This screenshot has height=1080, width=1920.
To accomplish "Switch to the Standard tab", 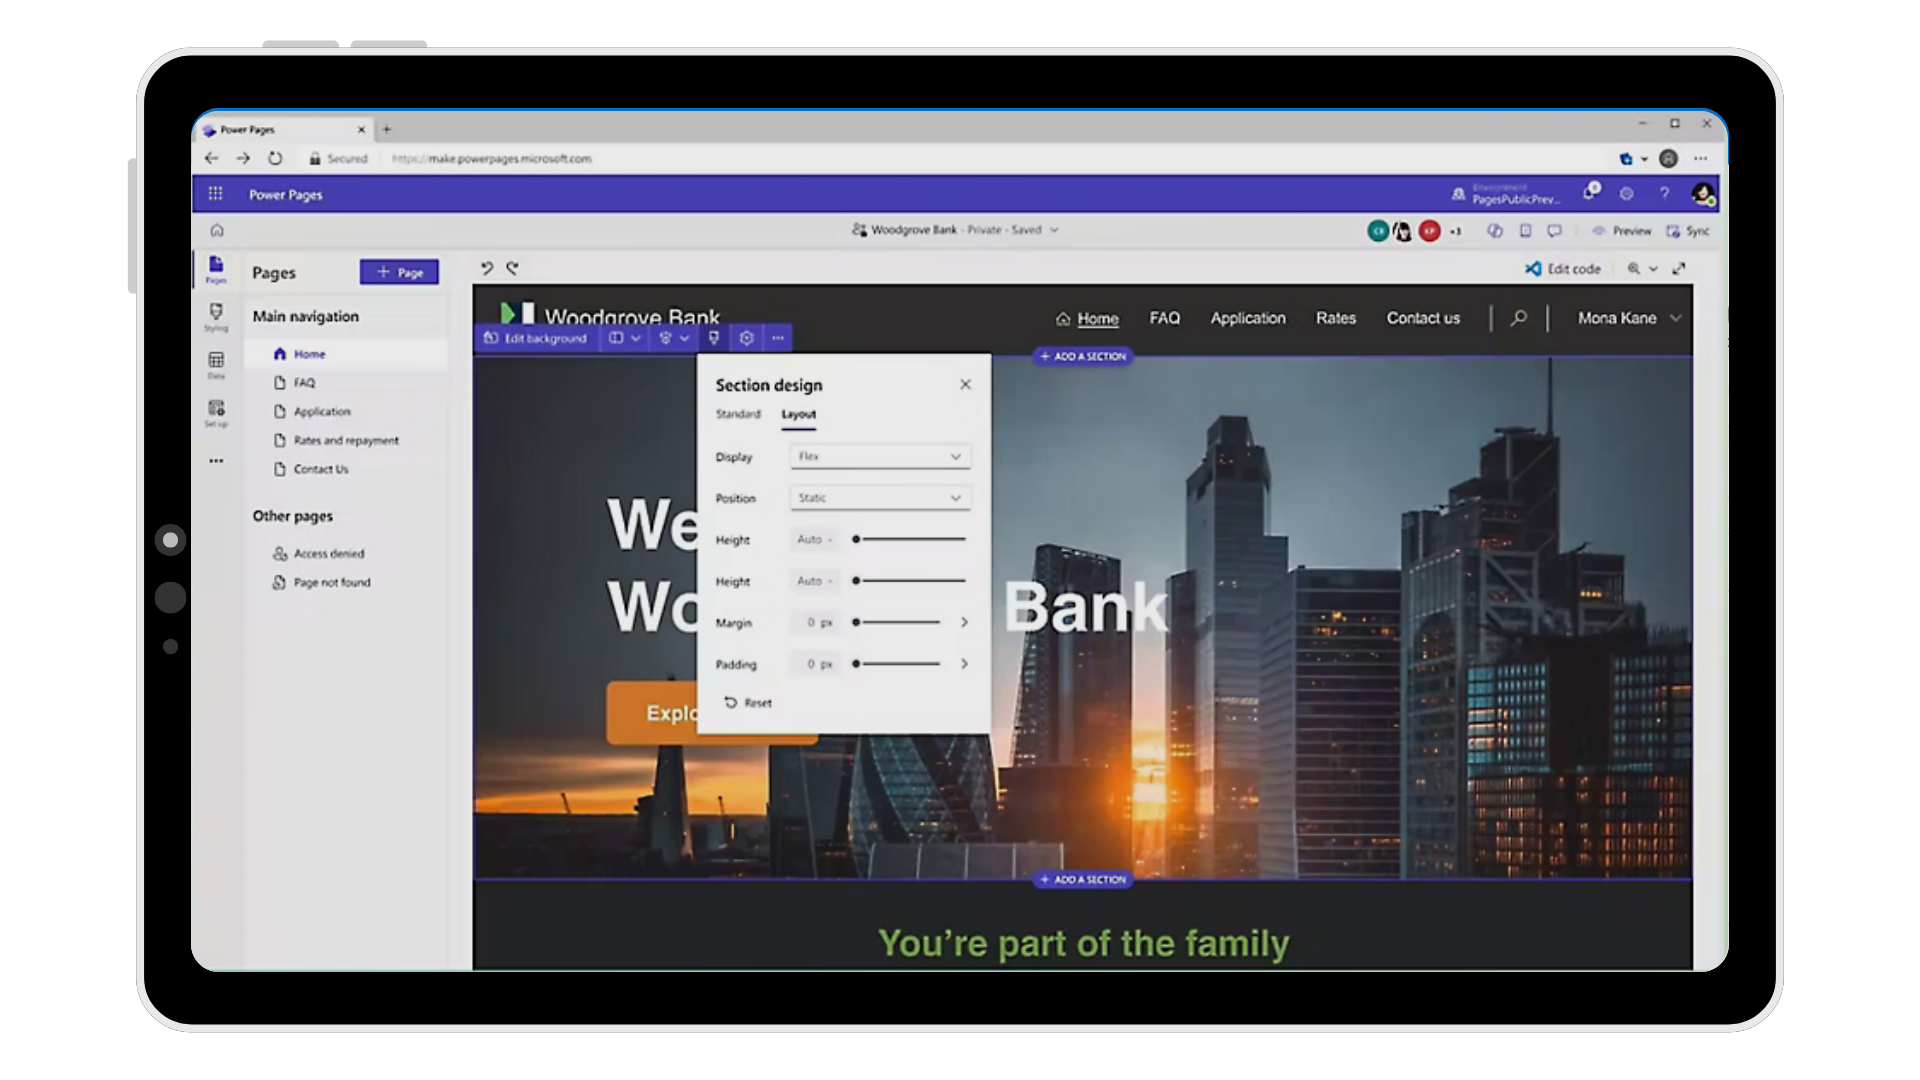I will click(738, 414).
